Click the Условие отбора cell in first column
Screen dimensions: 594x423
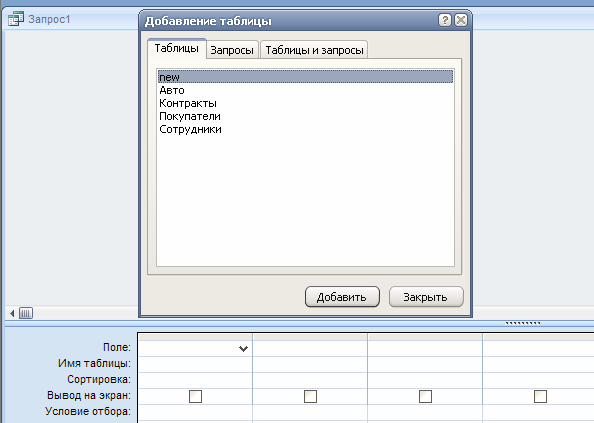click(x=195, y=412)
